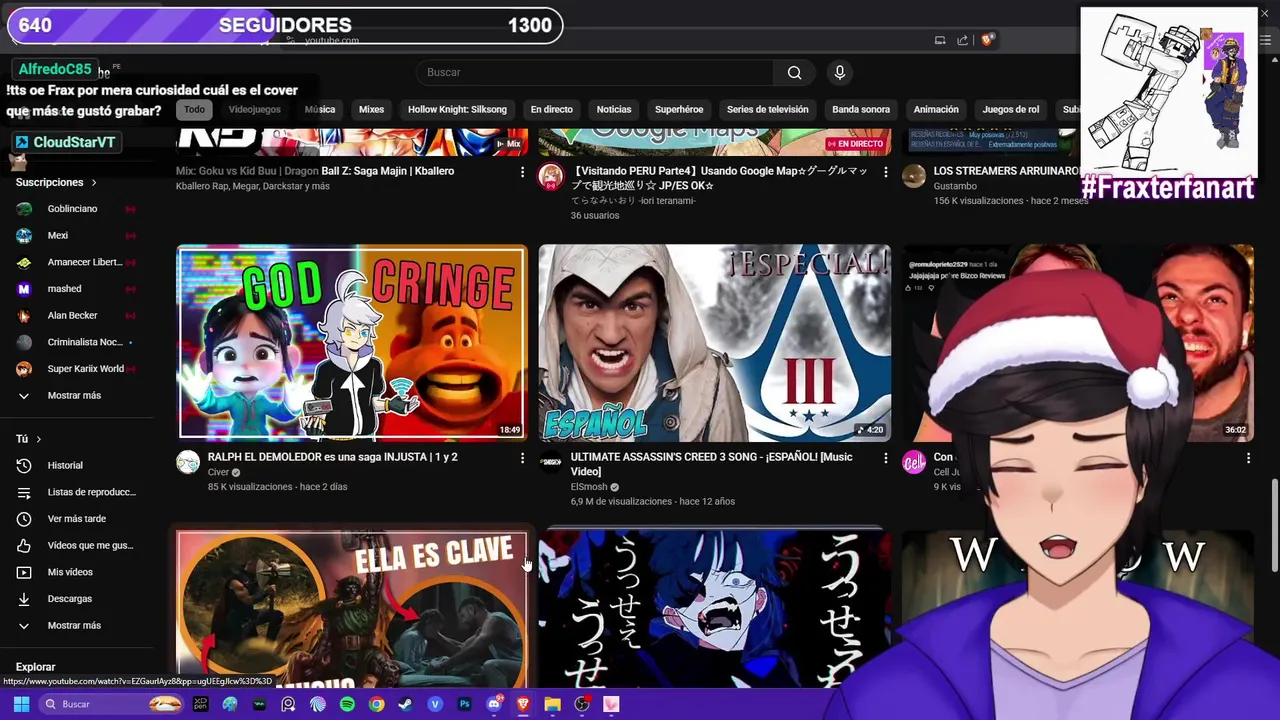Open options menu for Ralph el Demoledor video

coord(522,458)
